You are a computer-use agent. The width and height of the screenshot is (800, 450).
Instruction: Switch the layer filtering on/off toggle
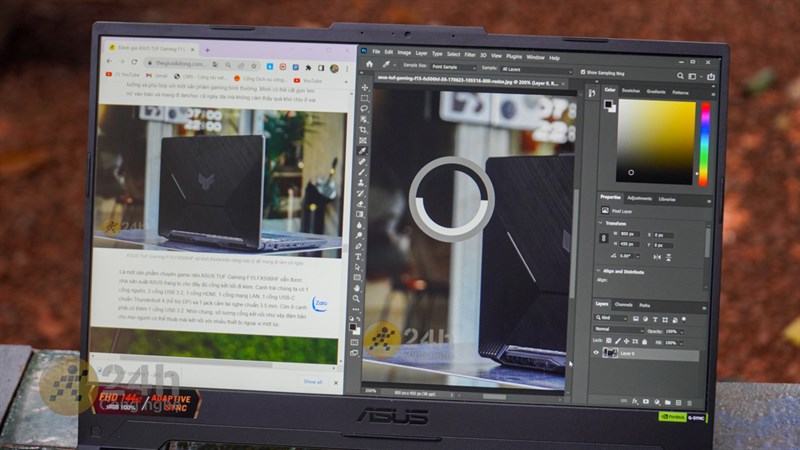pos(684,320)
